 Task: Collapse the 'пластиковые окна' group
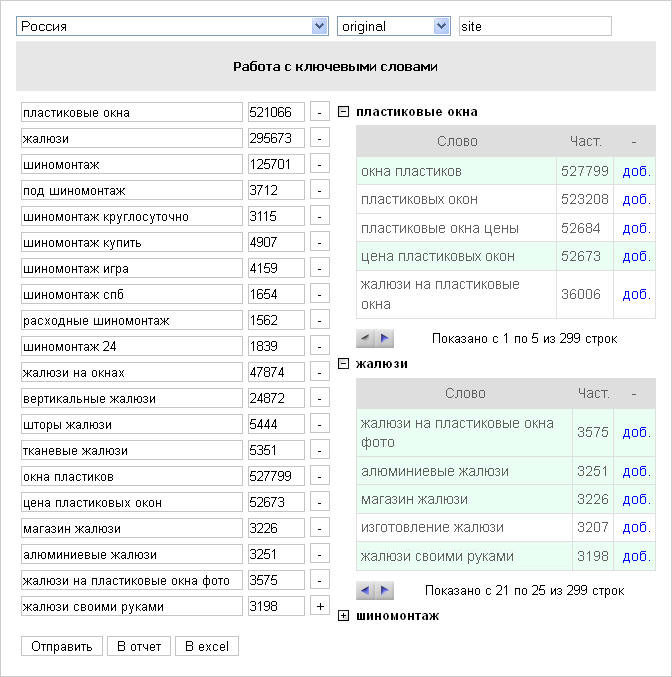[344, 112]
